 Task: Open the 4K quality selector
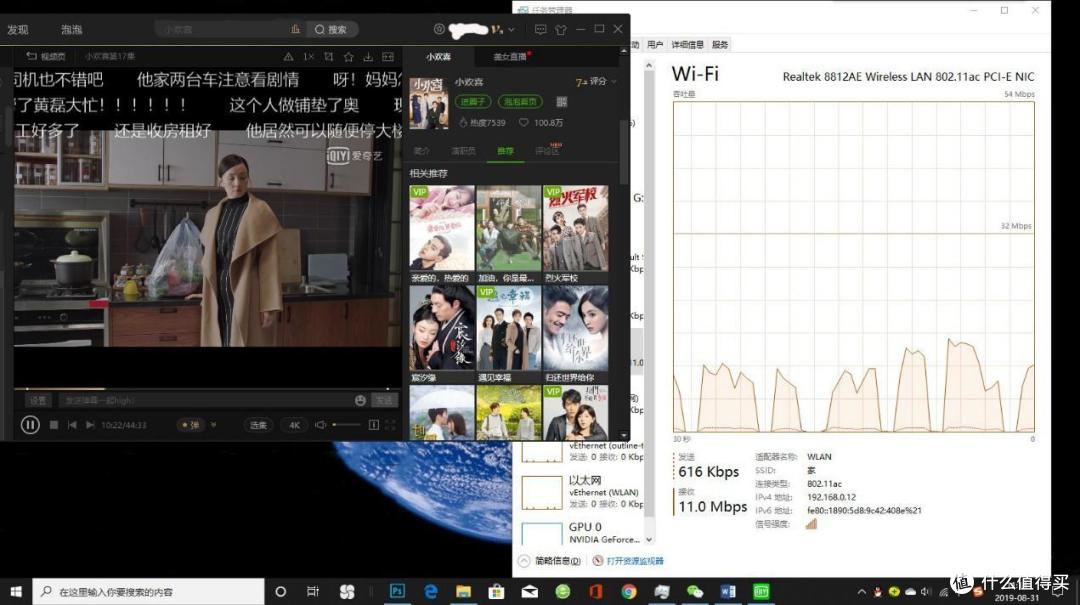(294, 425)
